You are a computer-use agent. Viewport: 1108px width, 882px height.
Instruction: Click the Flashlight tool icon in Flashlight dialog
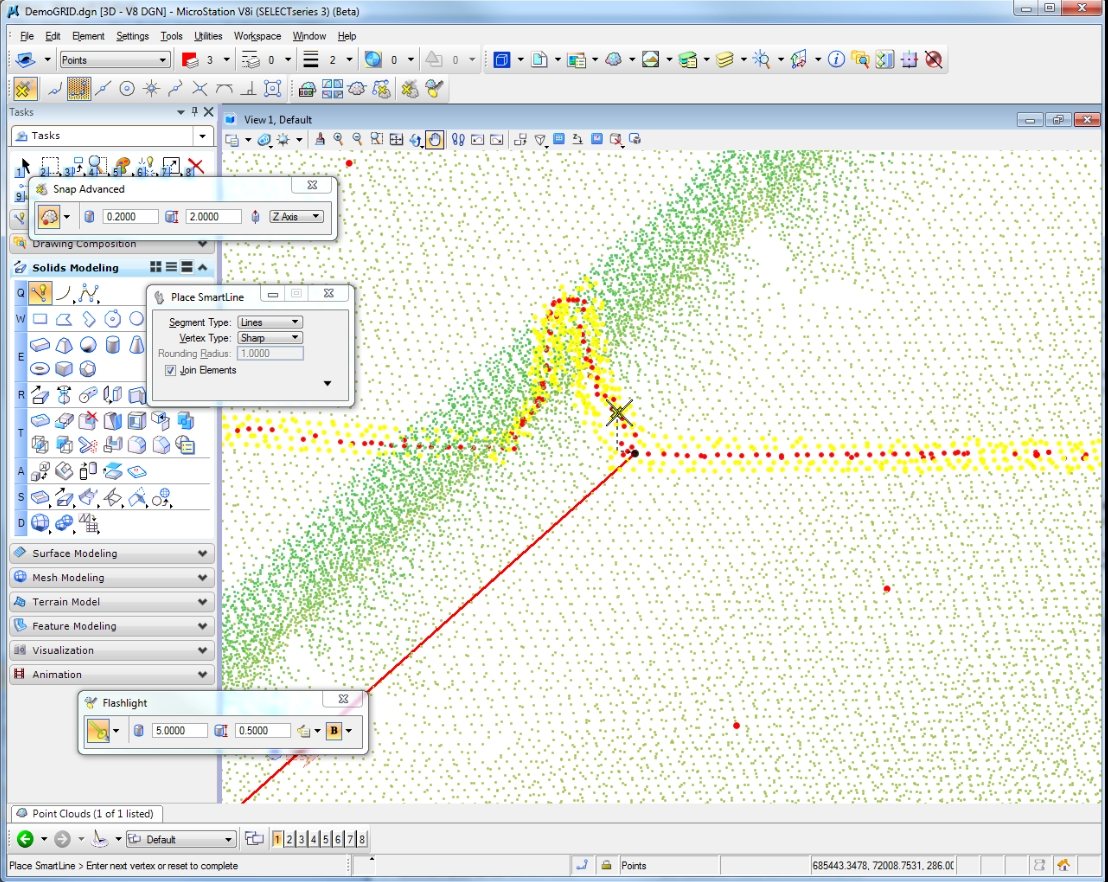point(99,731)
